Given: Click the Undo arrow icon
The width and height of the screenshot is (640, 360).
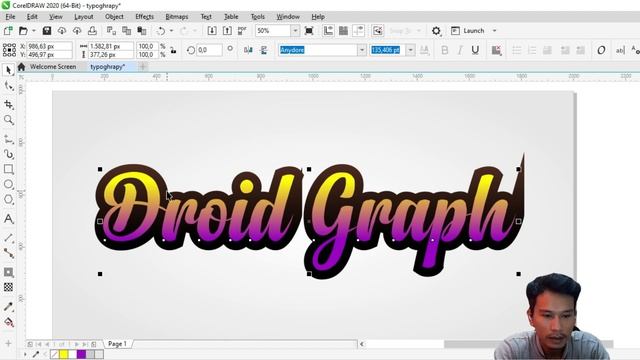Looking at the screenshot, I should pos(161,31).
